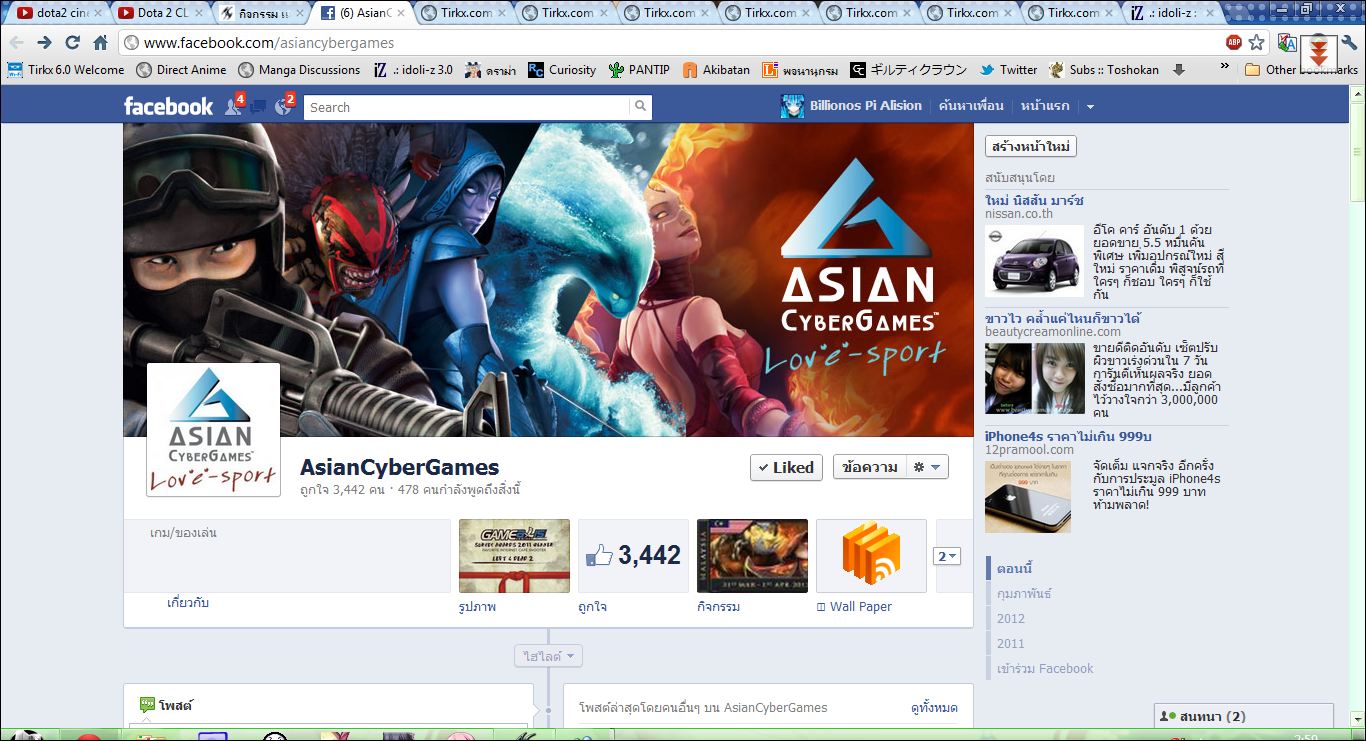The height and width of the screenshot is (741, 1366).
Task: Click the search magnifier button
Action: pos(640,107)
